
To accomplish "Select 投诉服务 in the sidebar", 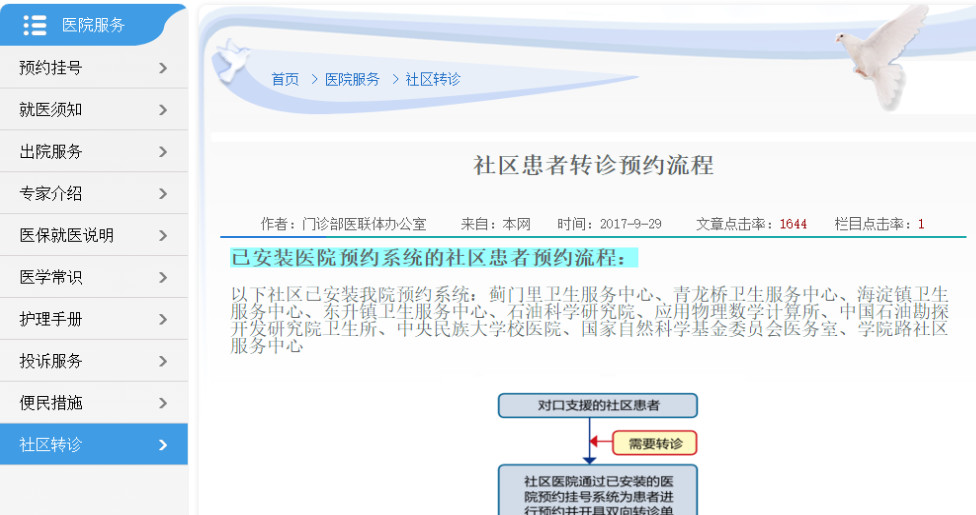I will click(x=94, y=361).
